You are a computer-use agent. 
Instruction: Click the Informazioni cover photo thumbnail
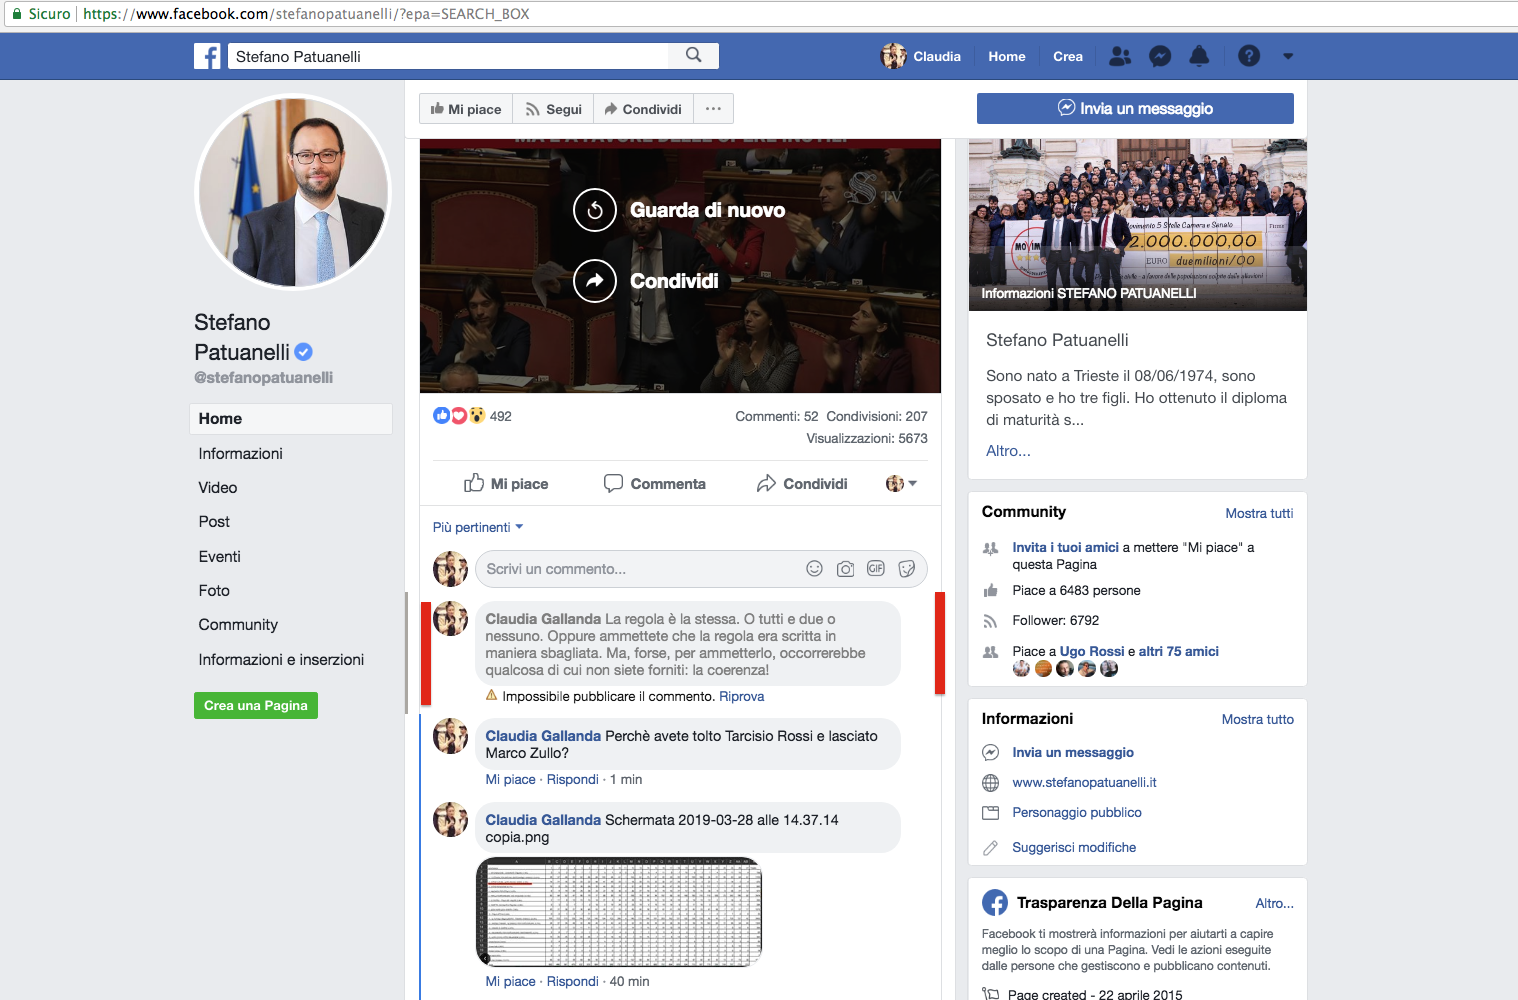point(1138,225)
